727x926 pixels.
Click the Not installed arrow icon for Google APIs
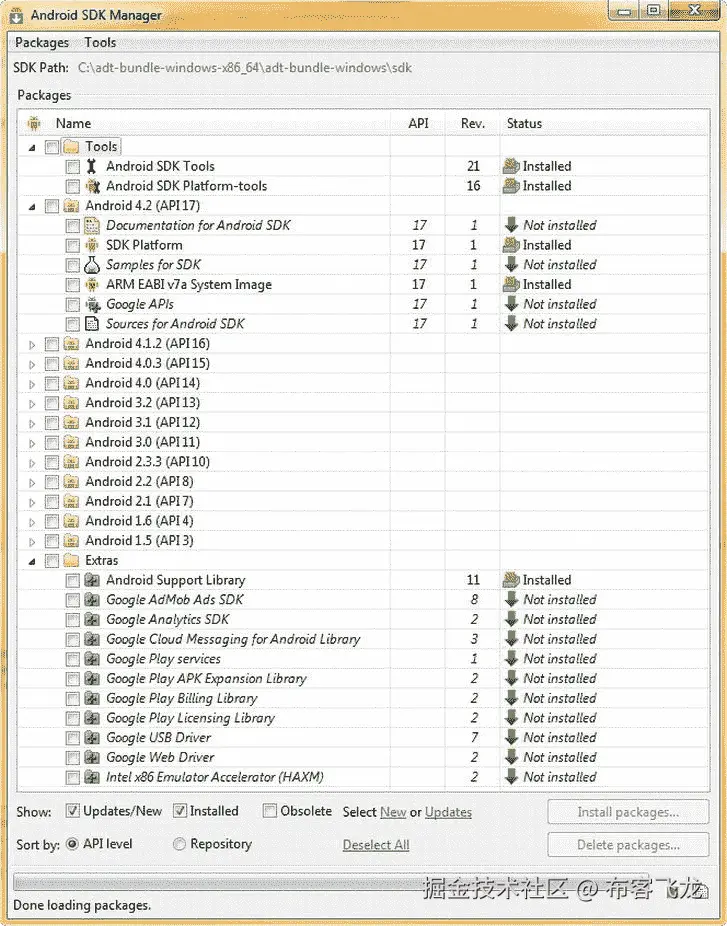(x=511, y=304)
